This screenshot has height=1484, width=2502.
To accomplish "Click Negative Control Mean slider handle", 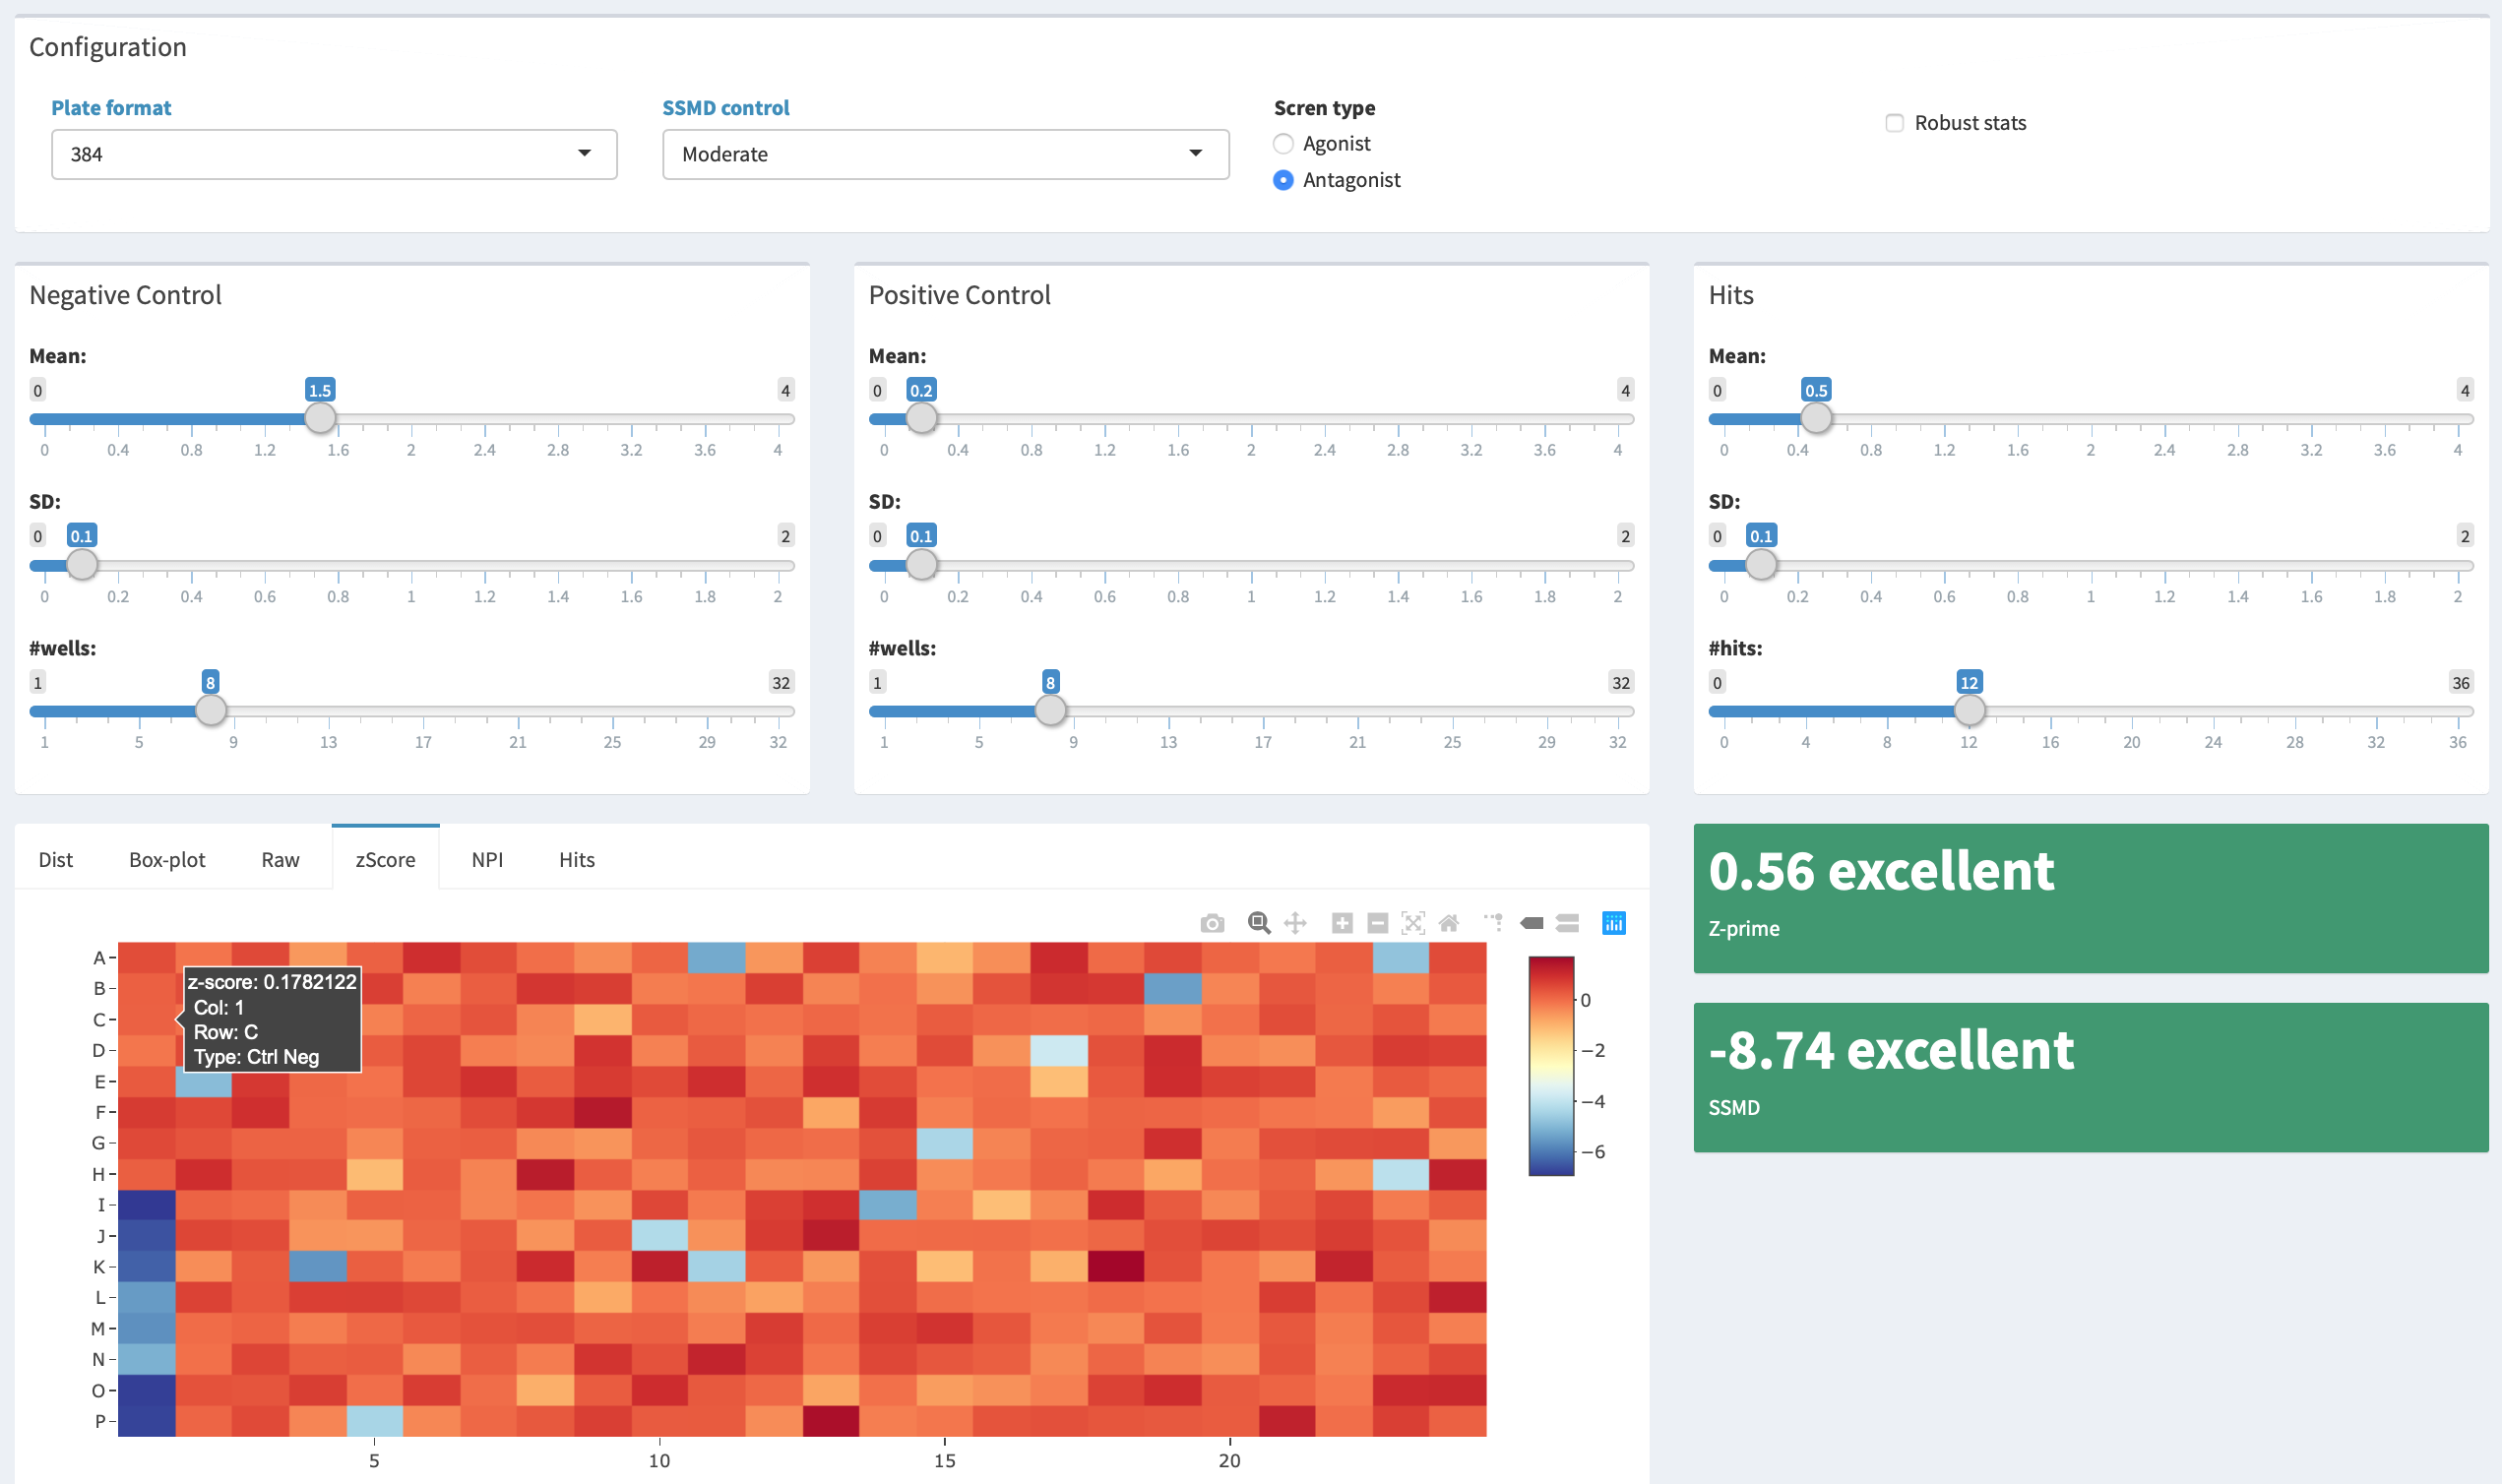I will (x=320, y=418).
